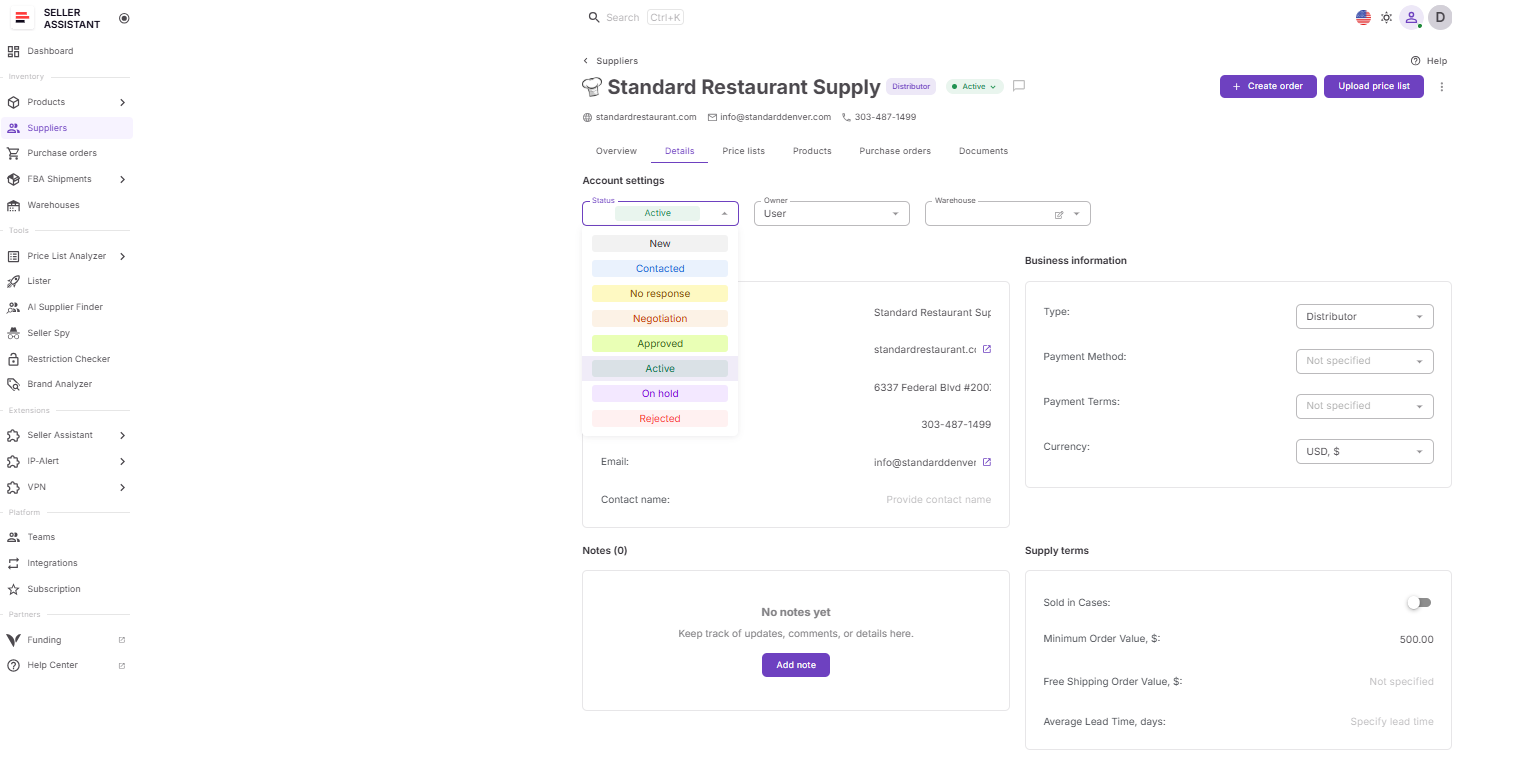
Task: Open the comment icon beside Active badge
Action: 1019,86
